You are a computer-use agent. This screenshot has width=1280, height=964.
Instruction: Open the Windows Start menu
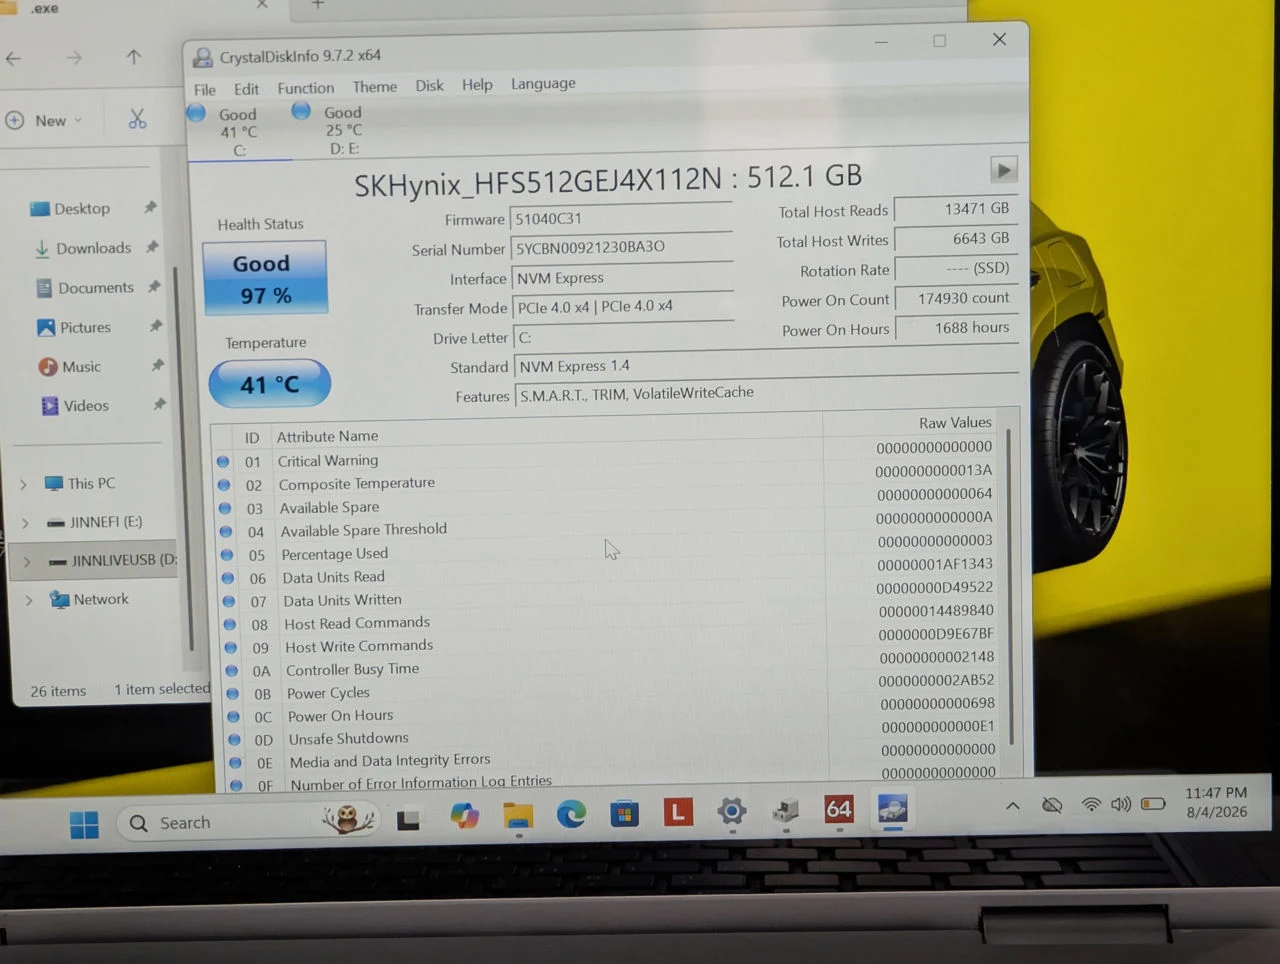click(x=85, y=824)
